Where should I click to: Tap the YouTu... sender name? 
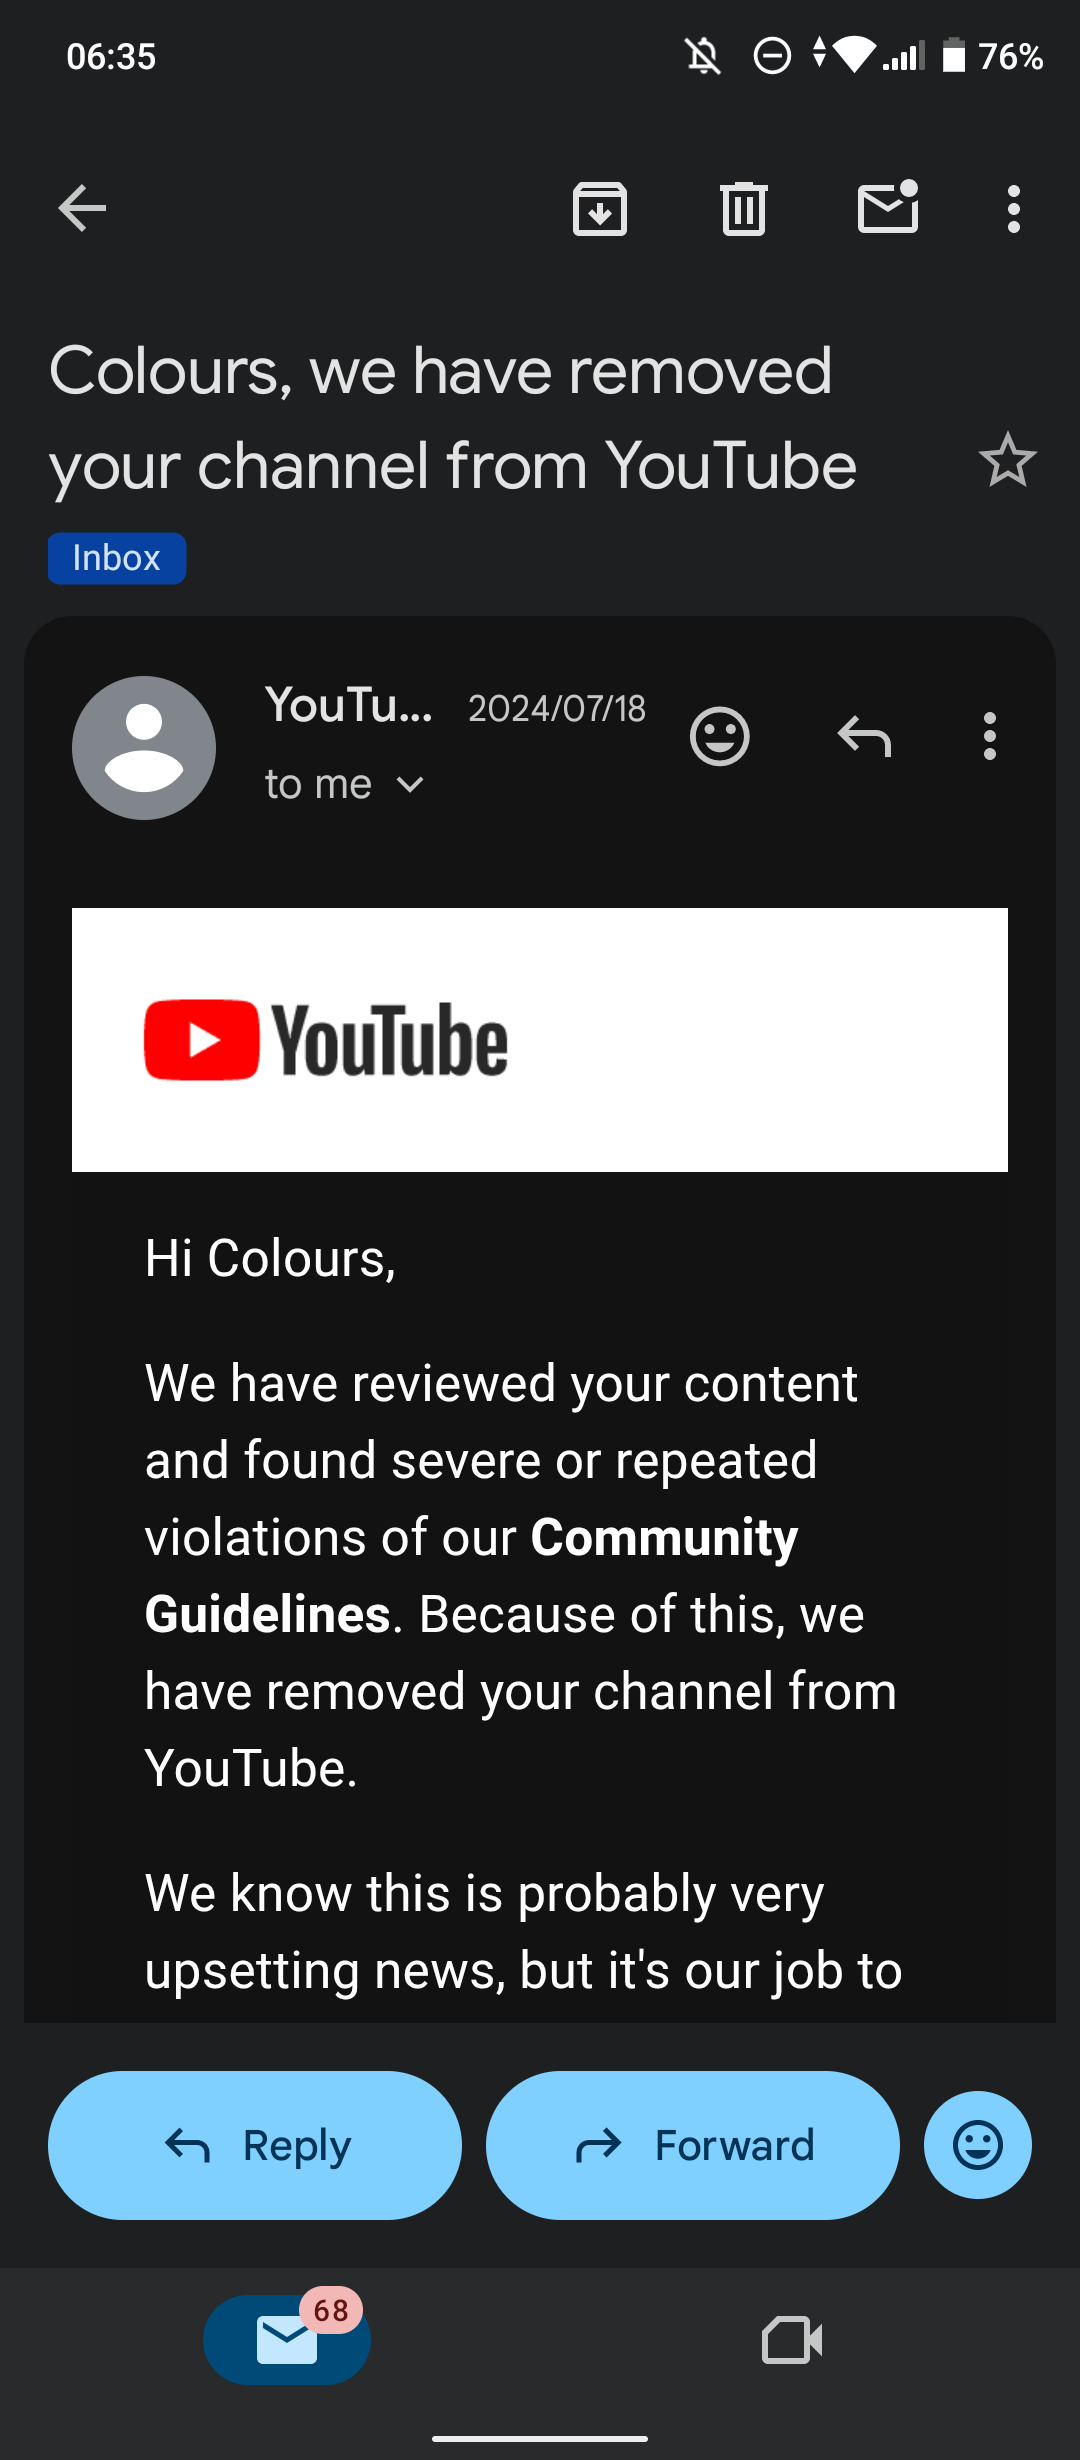348,705
